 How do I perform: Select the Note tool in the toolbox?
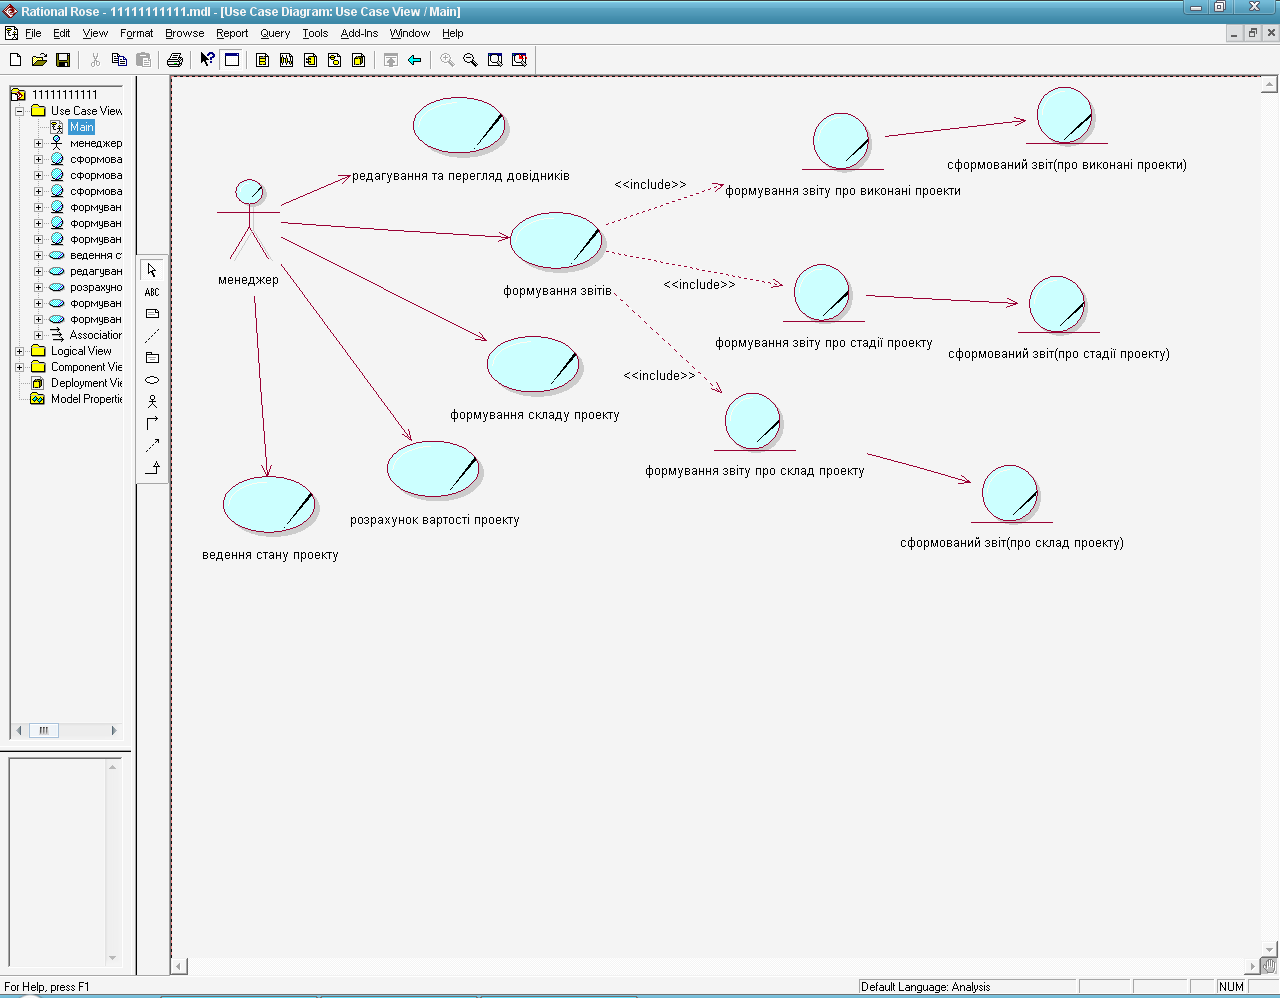click(152, 314)
